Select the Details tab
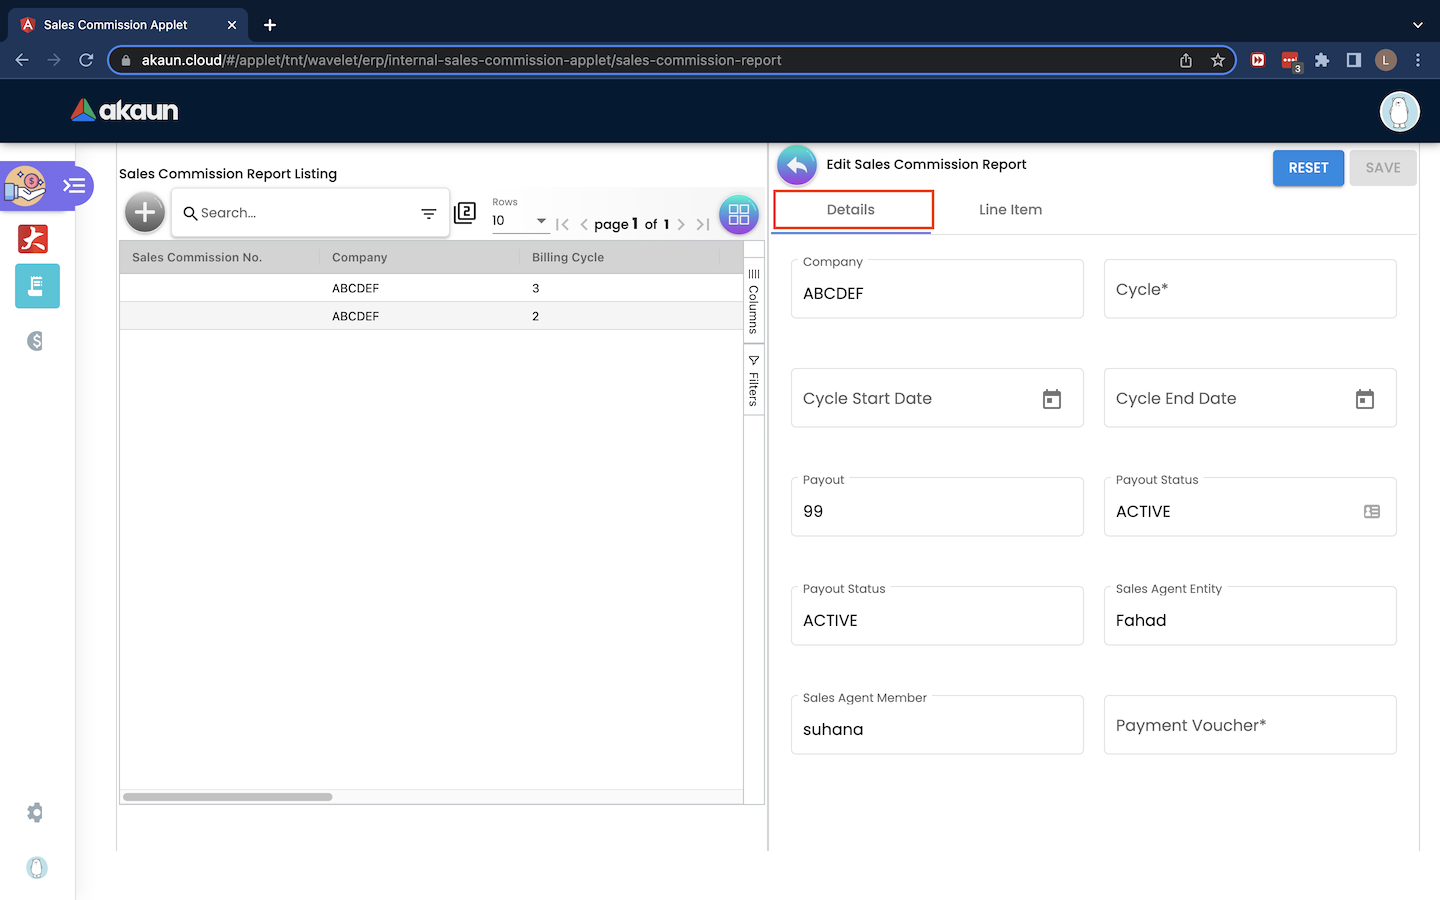 coord(851,210)
